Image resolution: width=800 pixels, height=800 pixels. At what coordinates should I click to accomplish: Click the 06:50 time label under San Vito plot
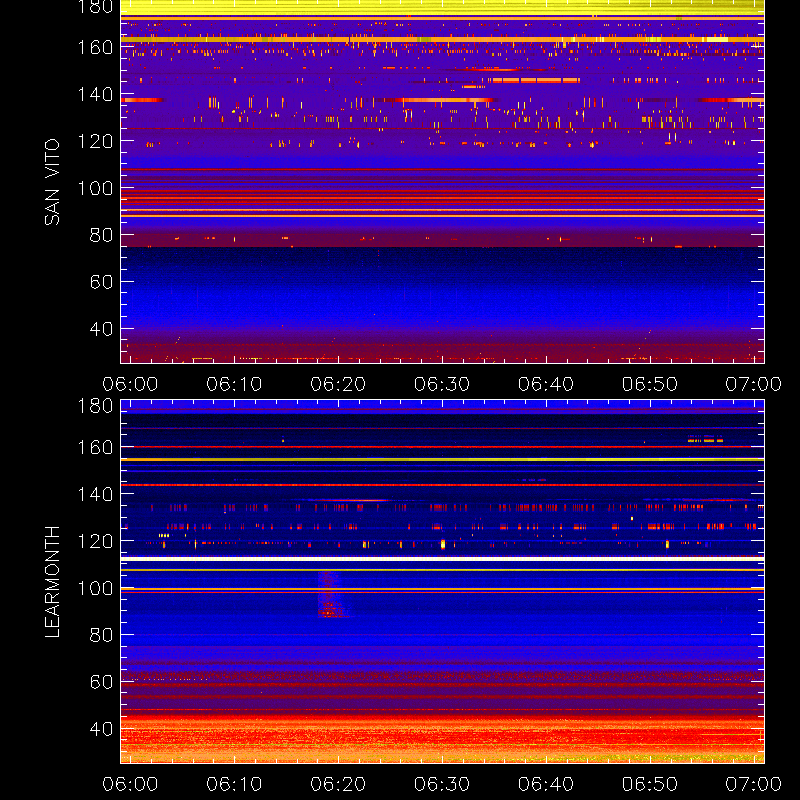650,384
